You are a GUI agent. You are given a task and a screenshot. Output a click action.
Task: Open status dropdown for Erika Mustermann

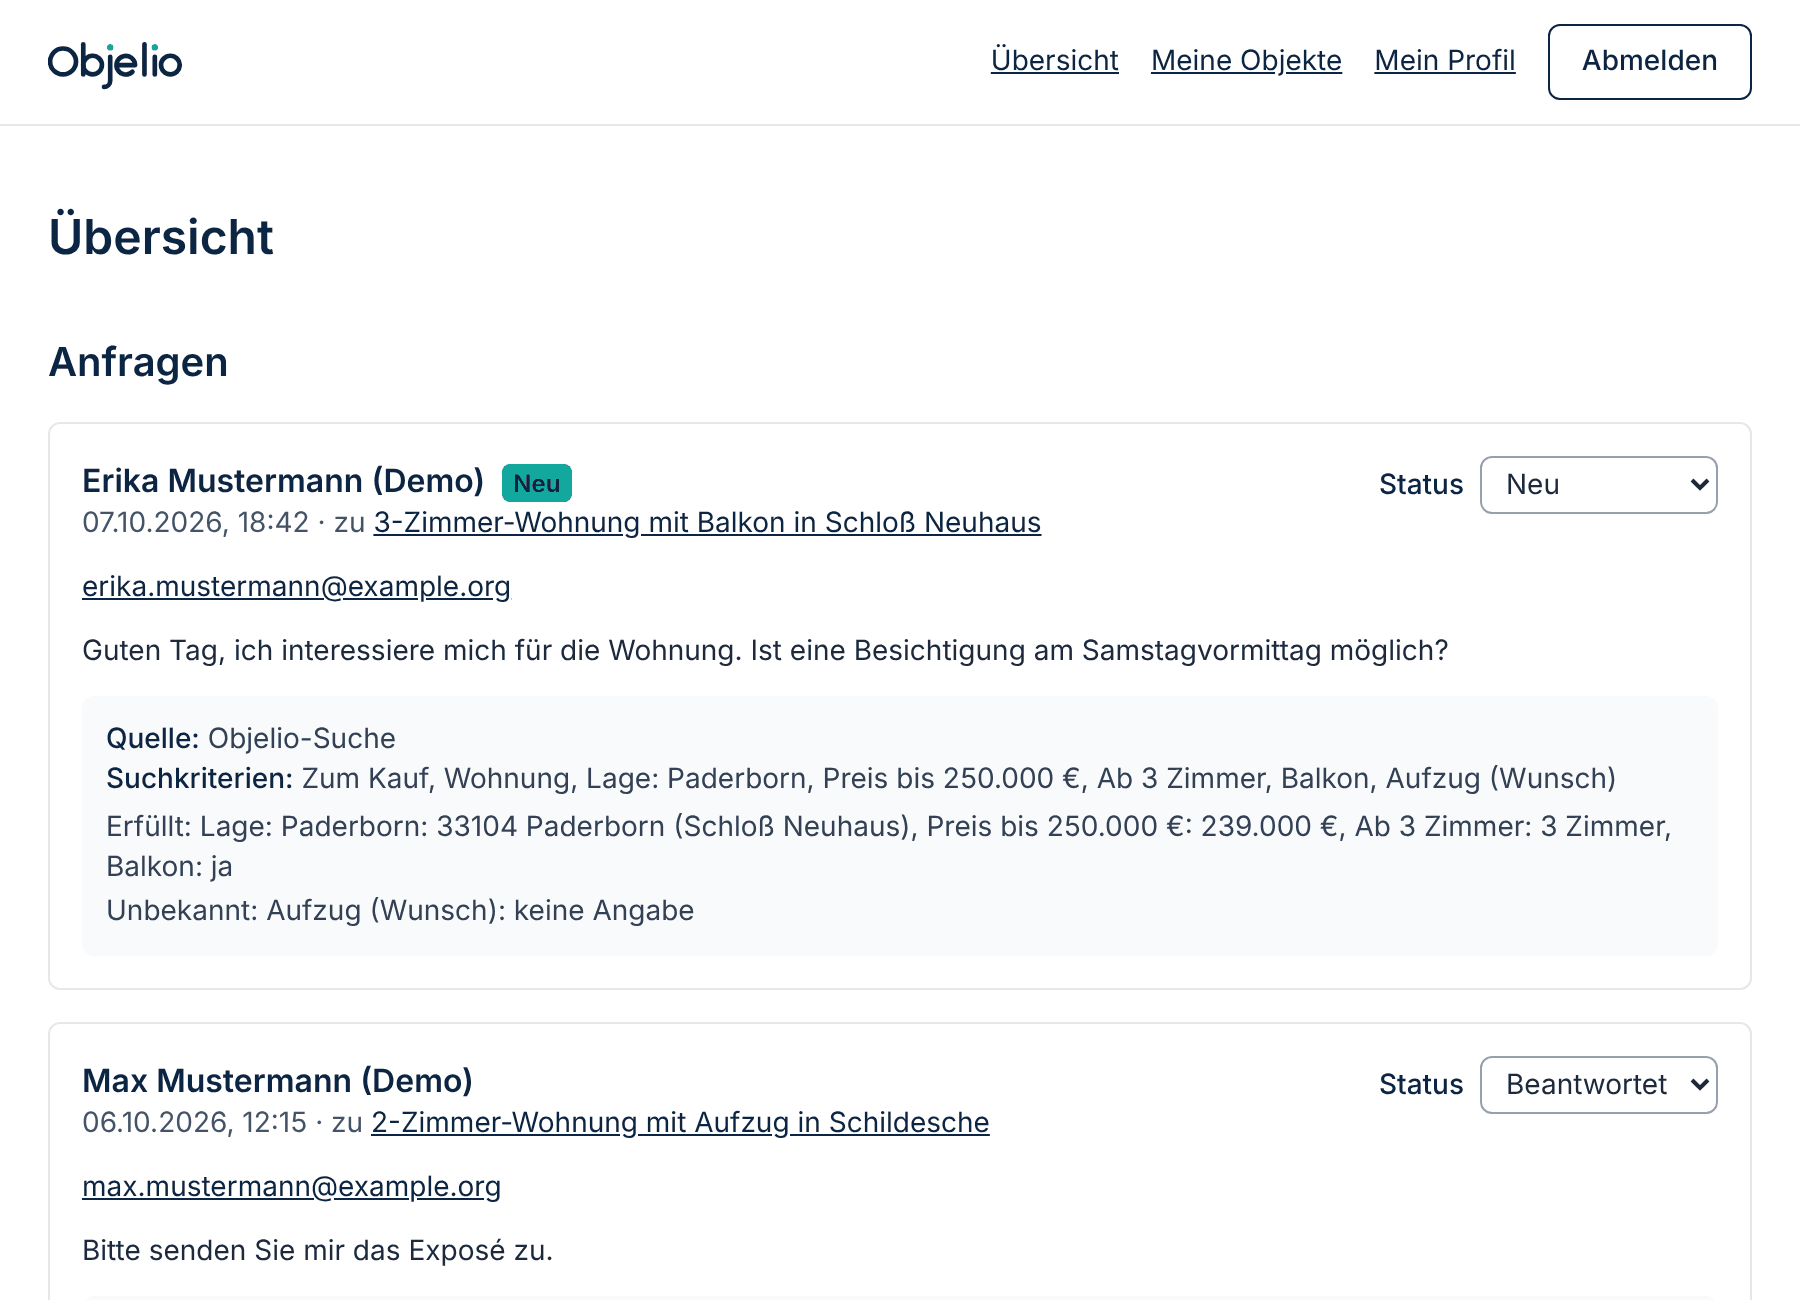1598,485
